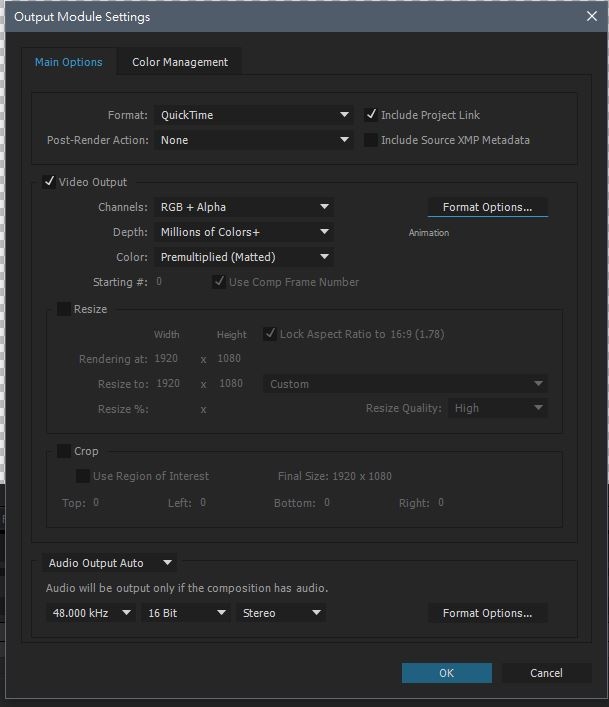Image resolution: width=609 pixels, height=707 pixels.
Task: Open the Audio Output Auto dropdown
Action: (110, 563)
